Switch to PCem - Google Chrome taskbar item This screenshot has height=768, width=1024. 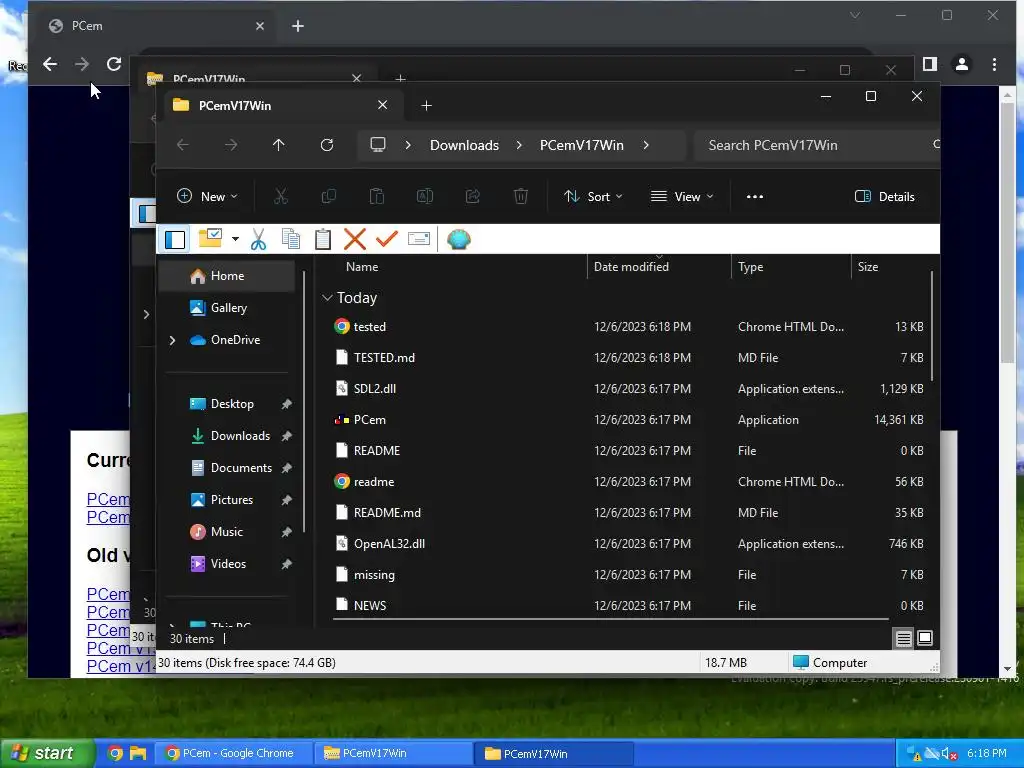click(x=234, y=754)
